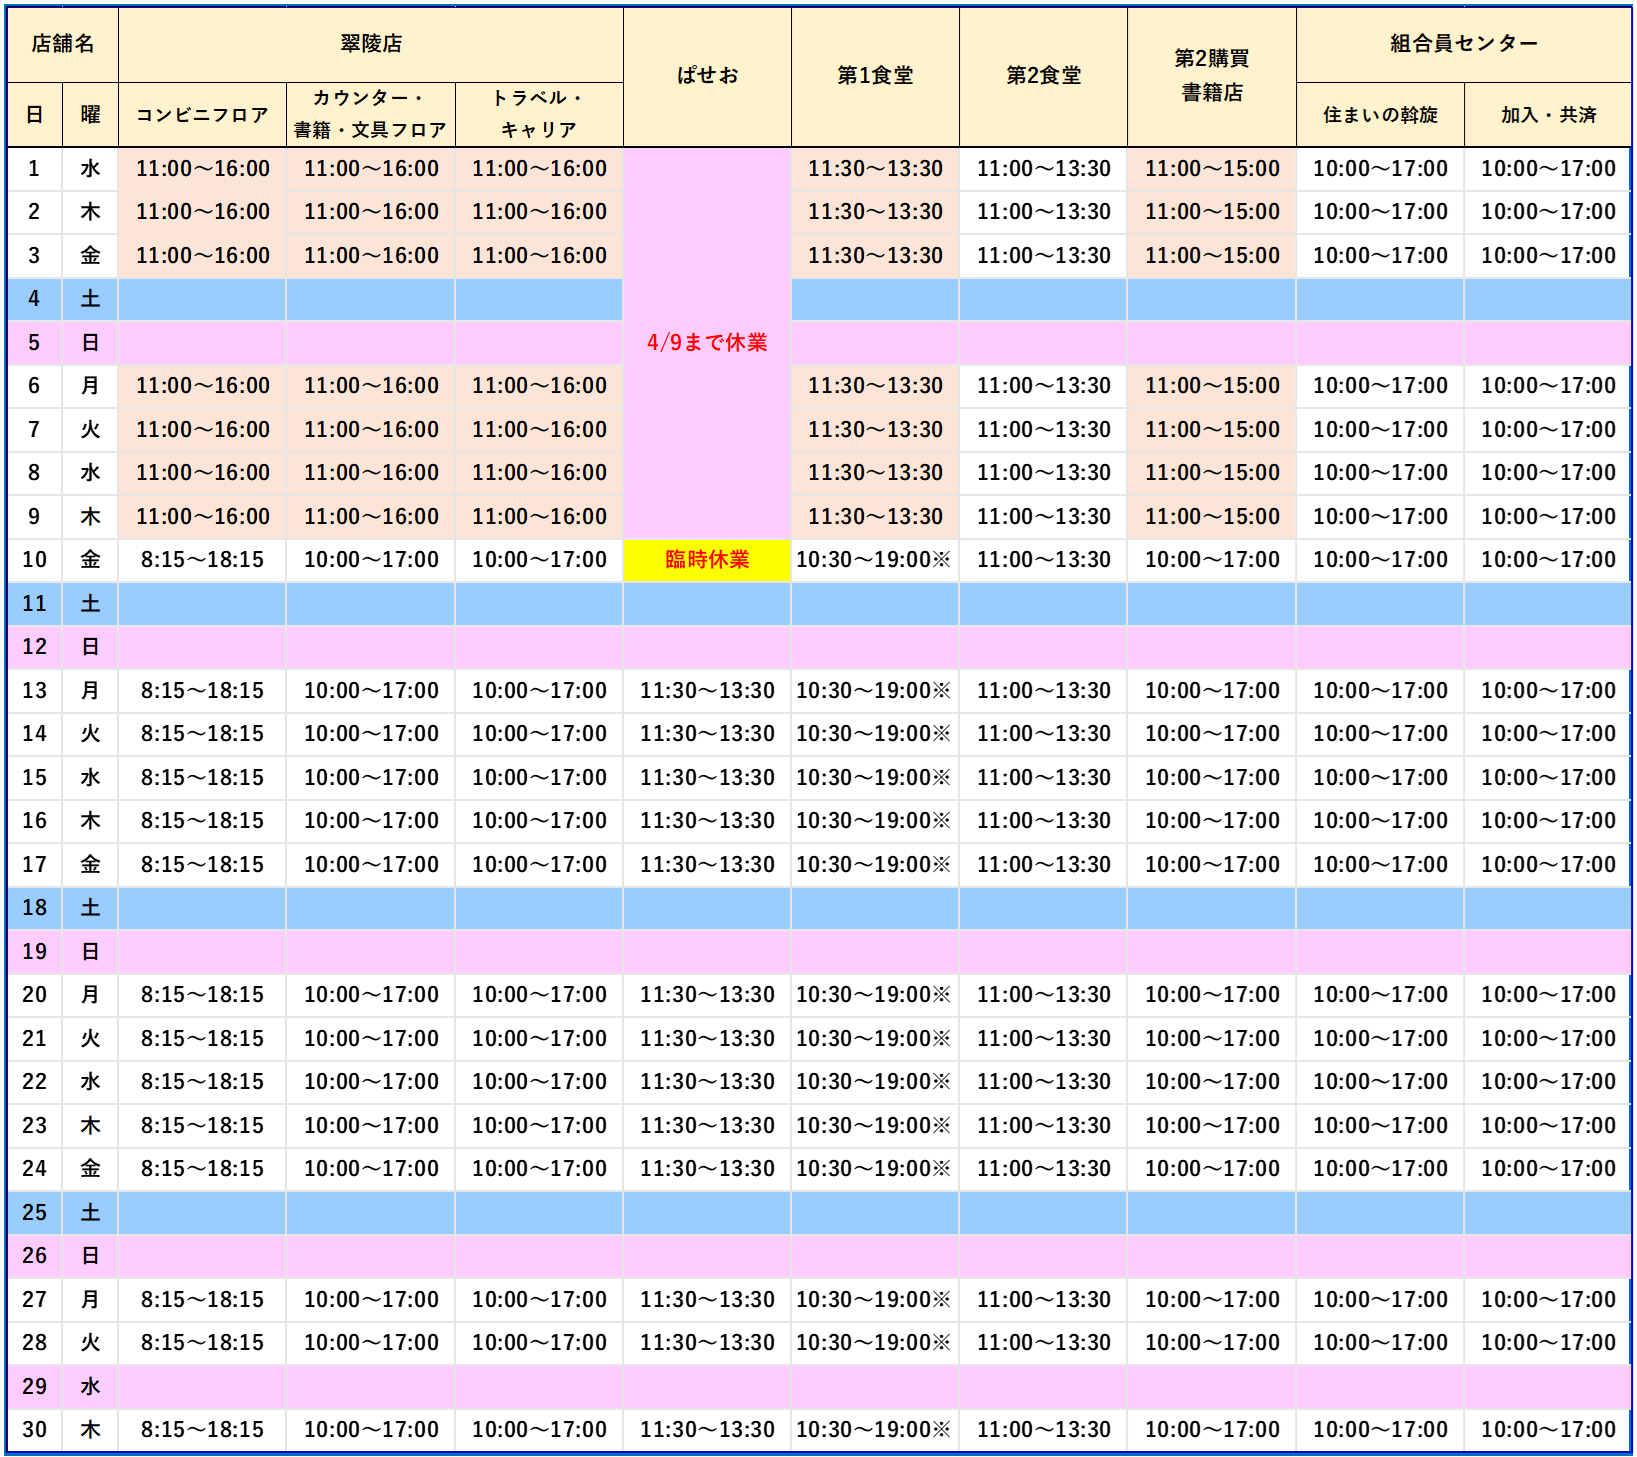Click the ぱせお column header

tap(707, 76)
